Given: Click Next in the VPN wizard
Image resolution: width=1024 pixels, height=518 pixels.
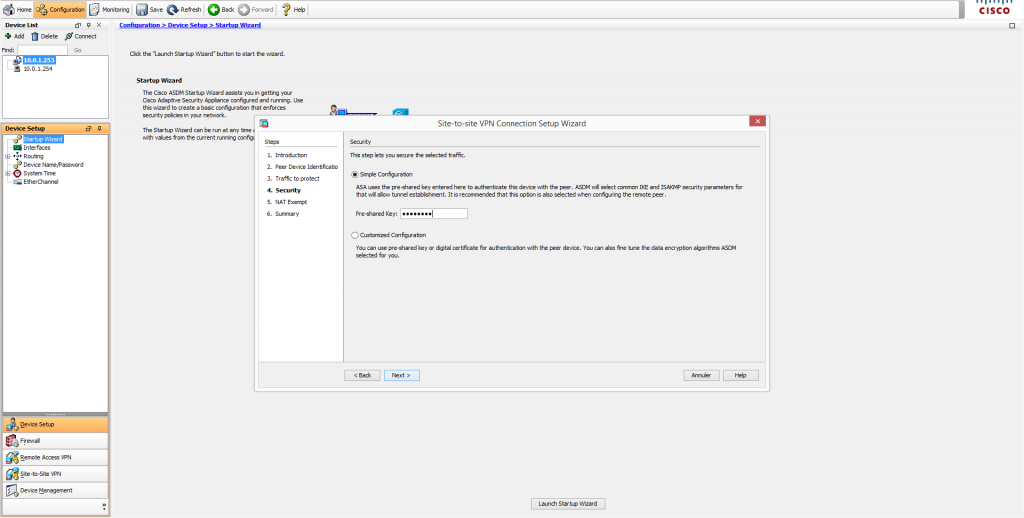Looking at the screenshot, I should click(402, 376).
